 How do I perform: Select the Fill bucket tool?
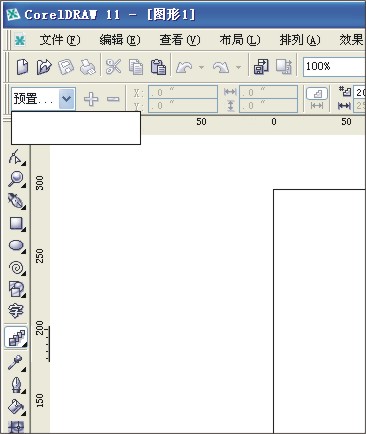pos(16,407)
